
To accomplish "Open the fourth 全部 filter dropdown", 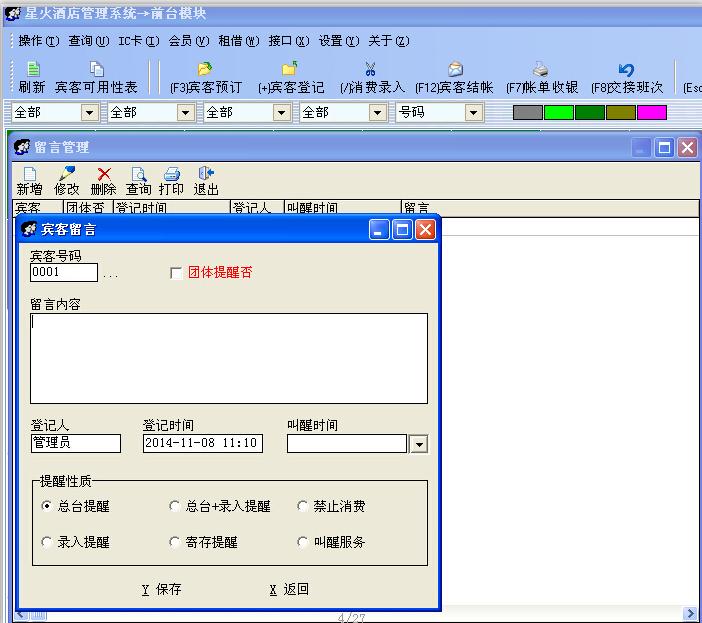I will coord(377,112).
